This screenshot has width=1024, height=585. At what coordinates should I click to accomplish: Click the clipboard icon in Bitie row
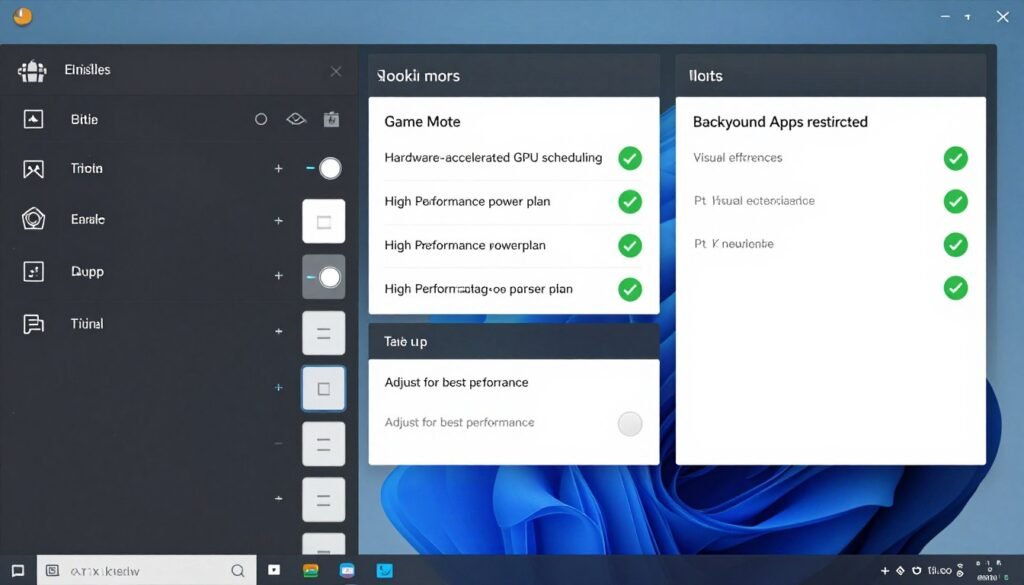click(x=331, y=119)
